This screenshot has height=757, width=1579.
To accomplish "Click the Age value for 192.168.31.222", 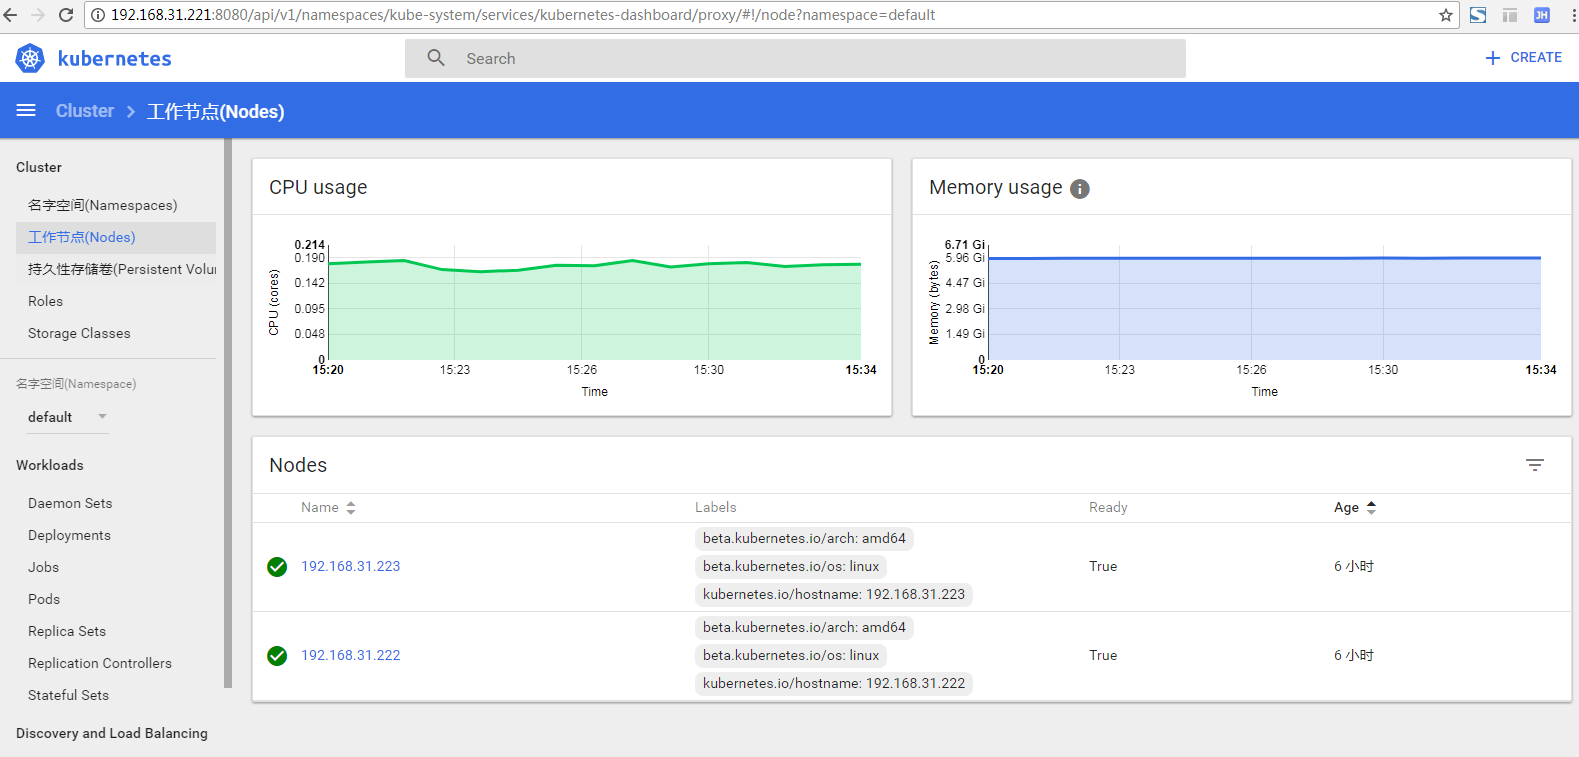I will click(1354, 655).
